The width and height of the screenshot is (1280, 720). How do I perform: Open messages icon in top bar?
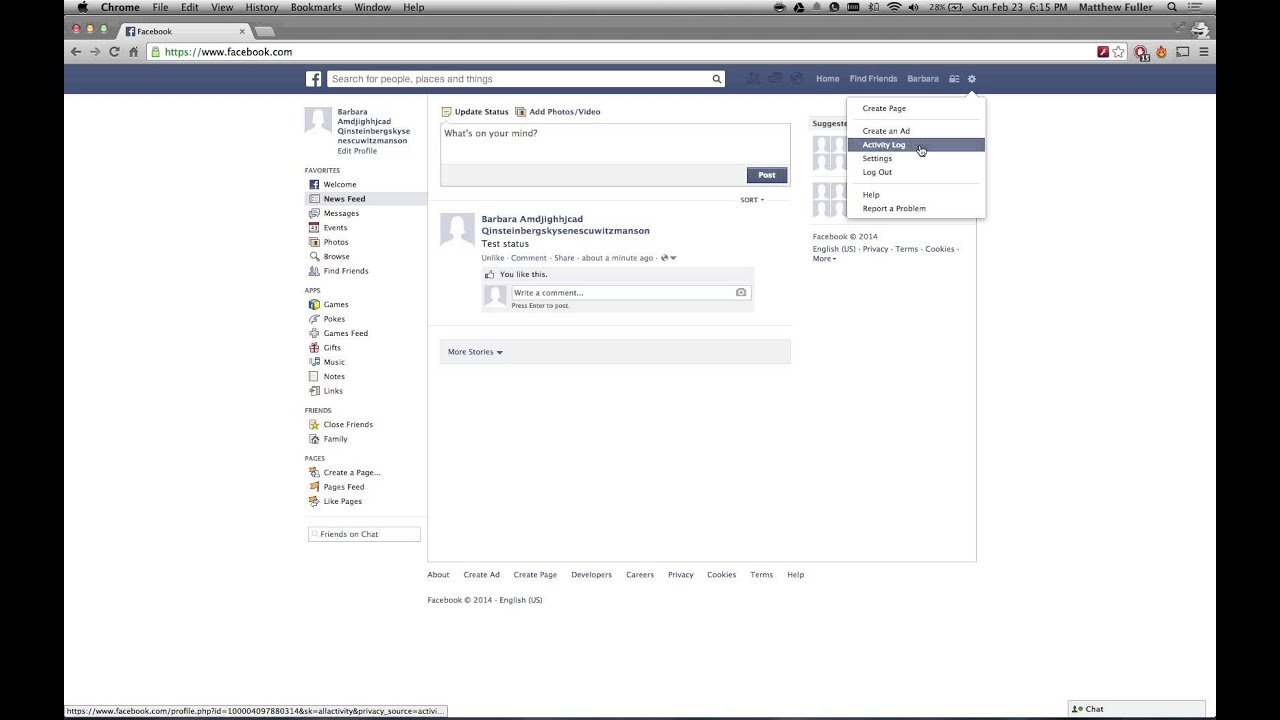pos(775,79)
